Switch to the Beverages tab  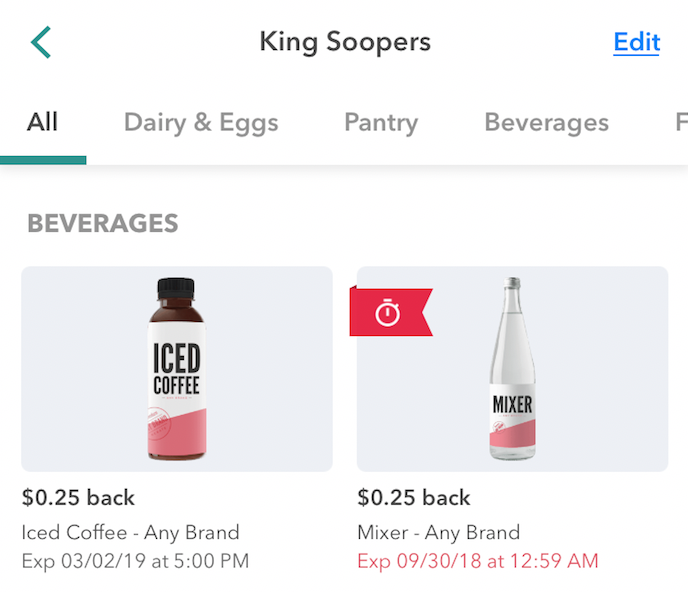click(547, 122)
